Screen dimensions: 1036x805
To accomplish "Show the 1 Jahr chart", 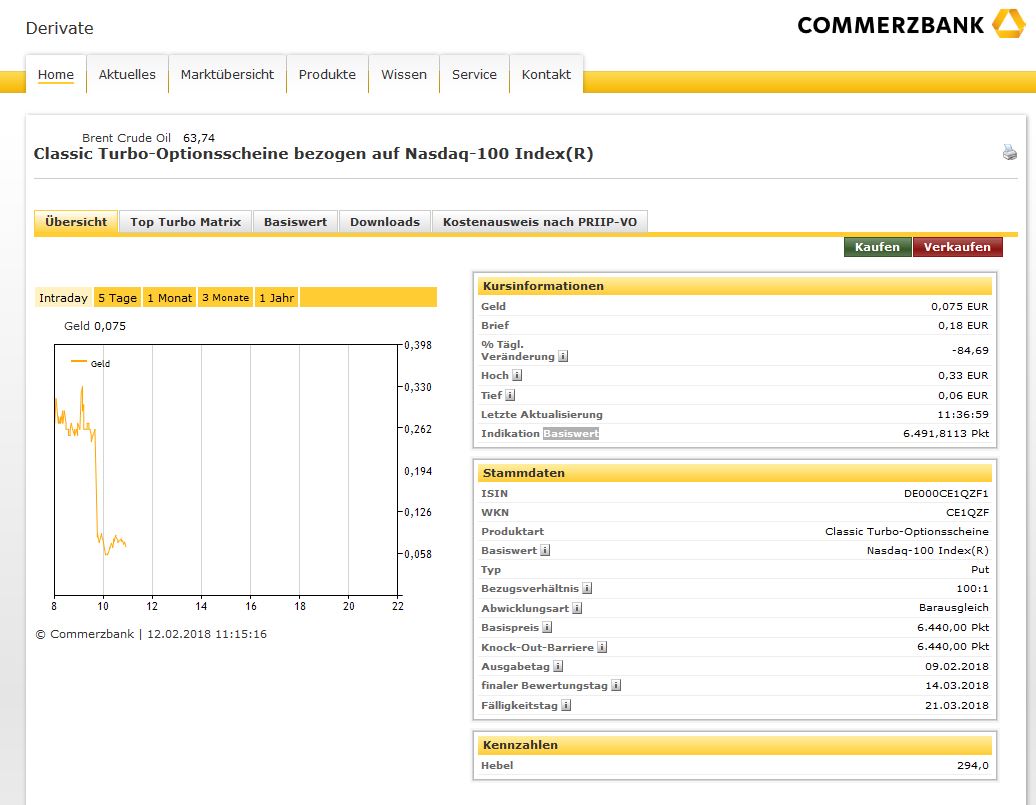I will (276, 298).
